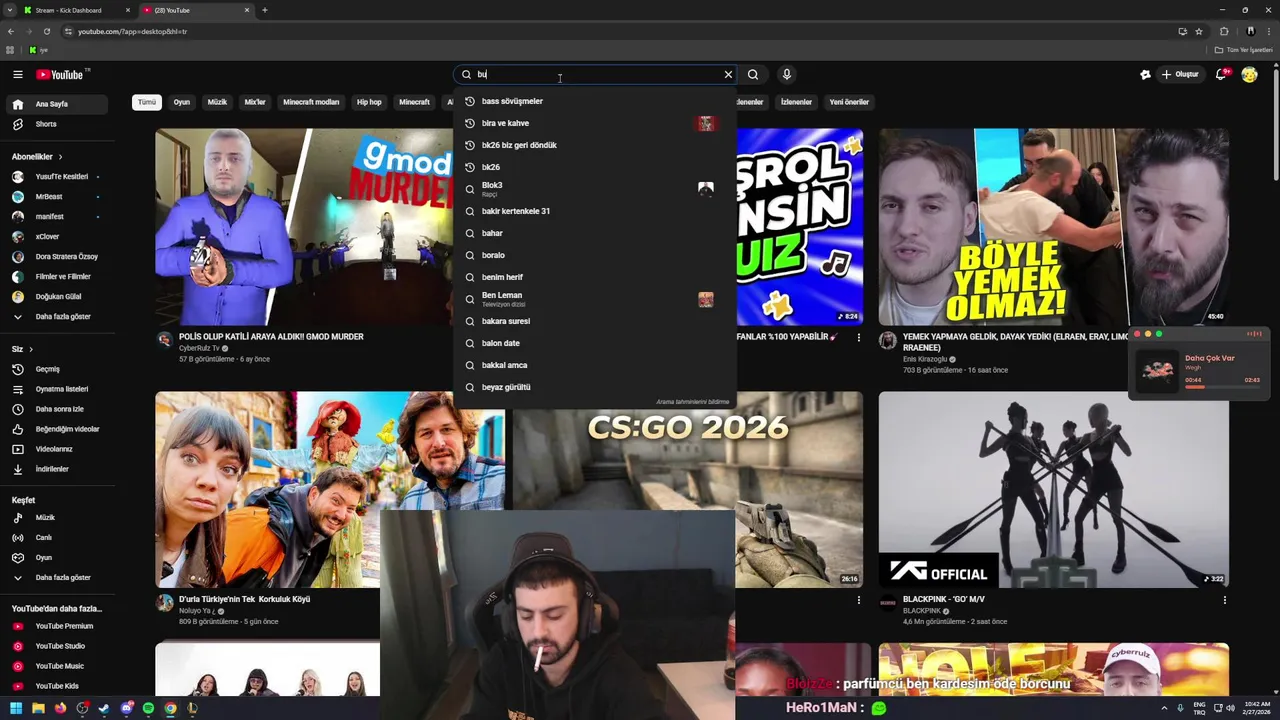The width and height of the screenshot is (1280, 720).
Task: Open Oyun under Keşfet
Action: click(x=56, y=558)
